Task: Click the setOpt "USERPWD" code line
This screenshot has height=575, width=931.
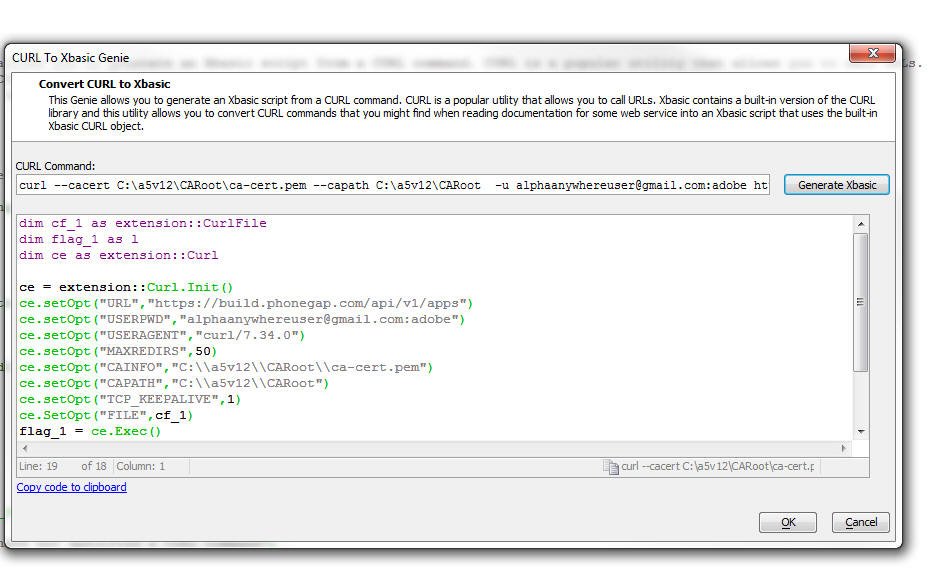Action: [242, 320]
